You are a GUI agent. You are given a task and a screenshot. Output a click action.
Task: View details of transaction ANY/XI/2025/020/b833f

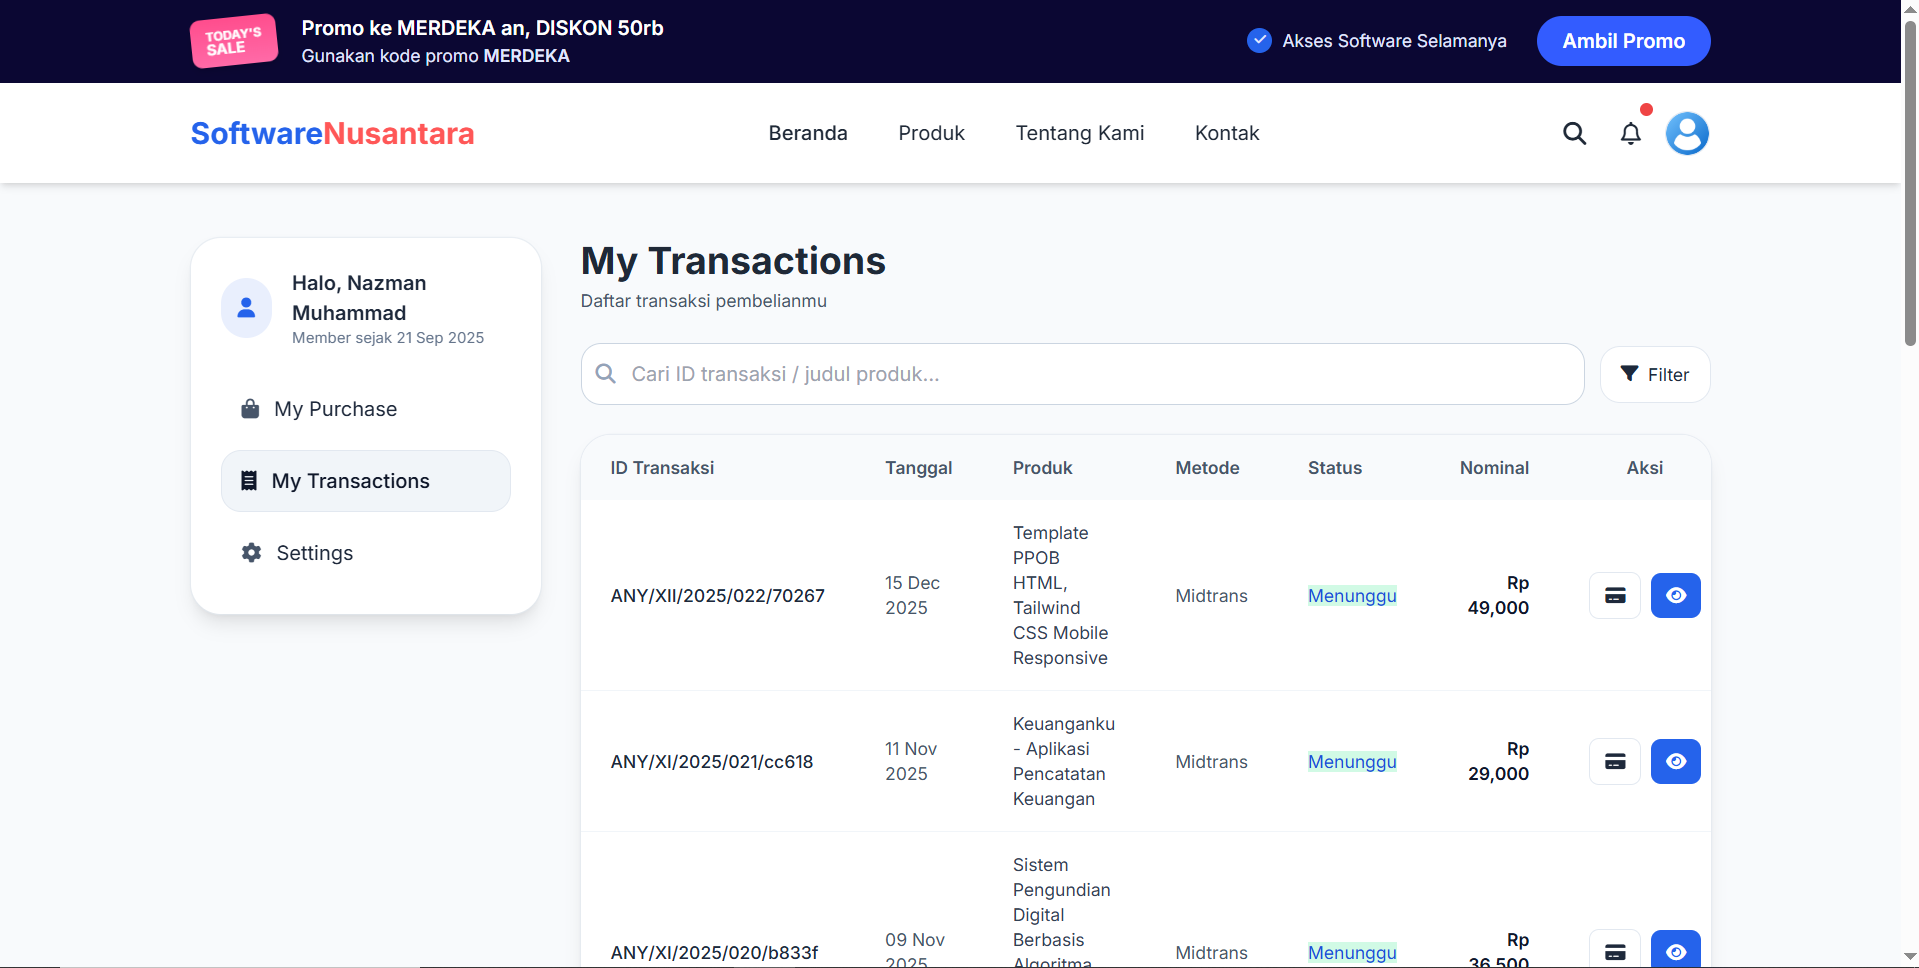click(1675, 950)
